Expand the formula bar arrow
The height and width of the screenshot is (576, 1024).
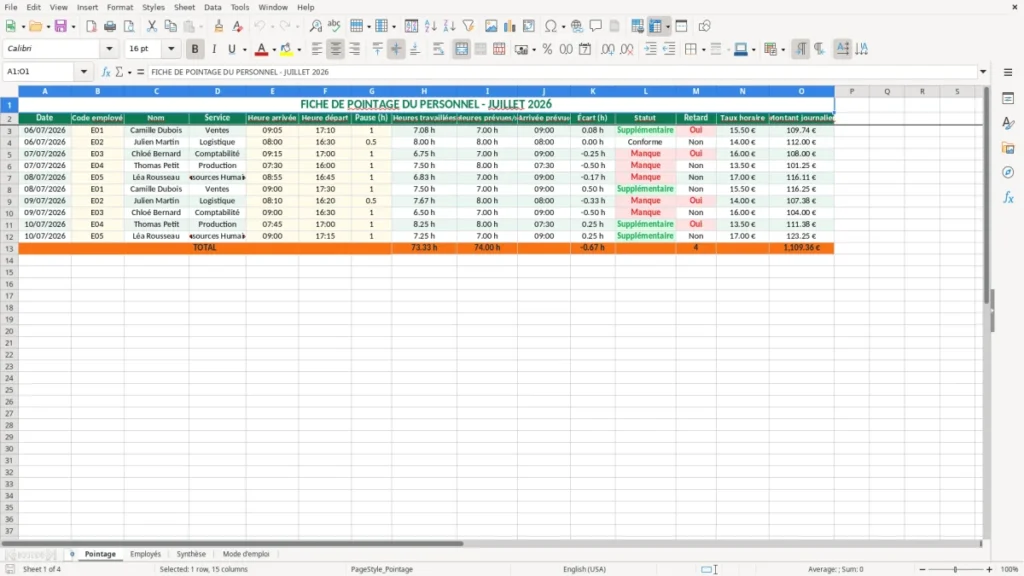click(983, 72)
